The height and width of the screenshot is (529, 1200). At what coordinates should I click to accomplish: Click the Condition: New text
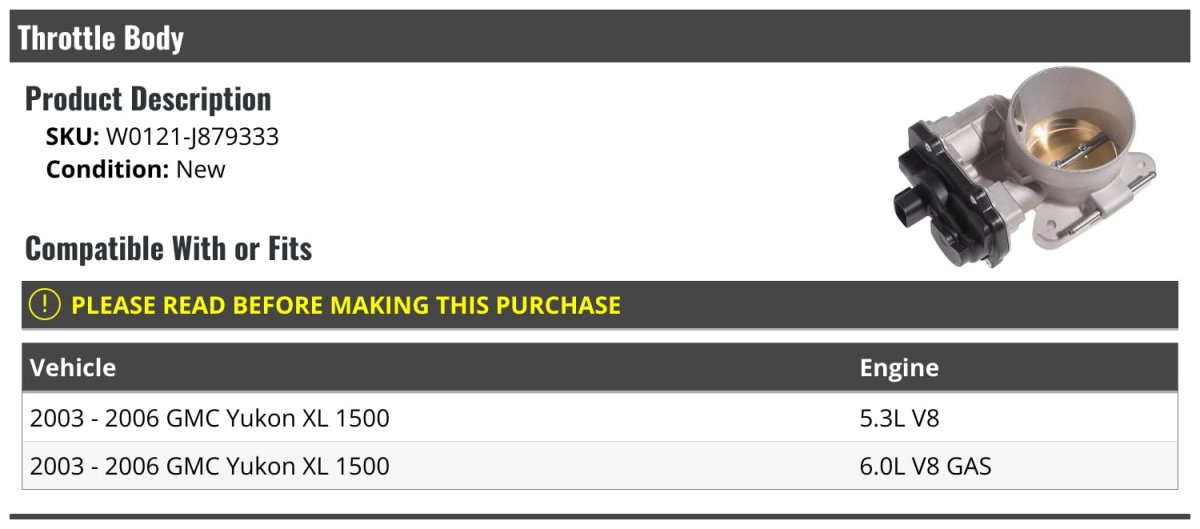[135, 169]
